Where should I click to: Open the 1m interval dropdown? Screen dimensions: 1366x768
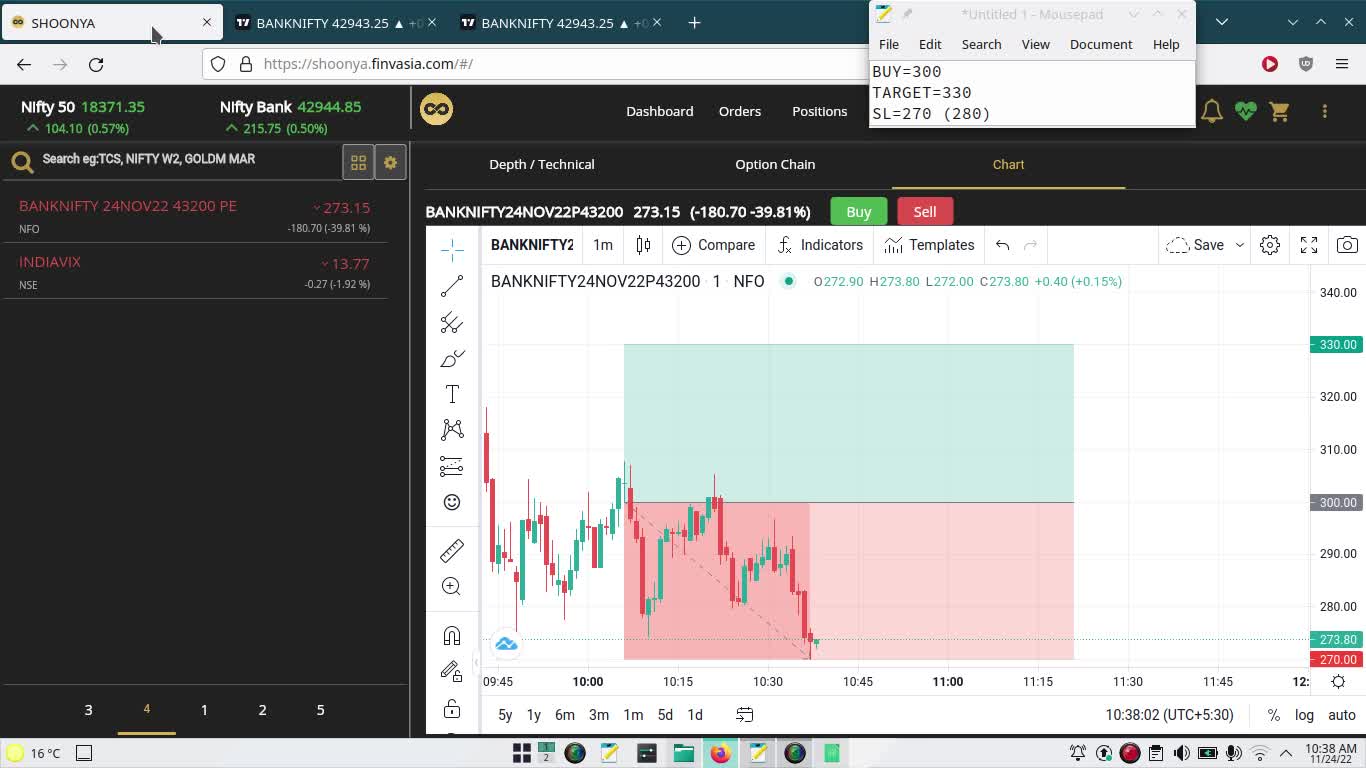(x=603, y=245)
